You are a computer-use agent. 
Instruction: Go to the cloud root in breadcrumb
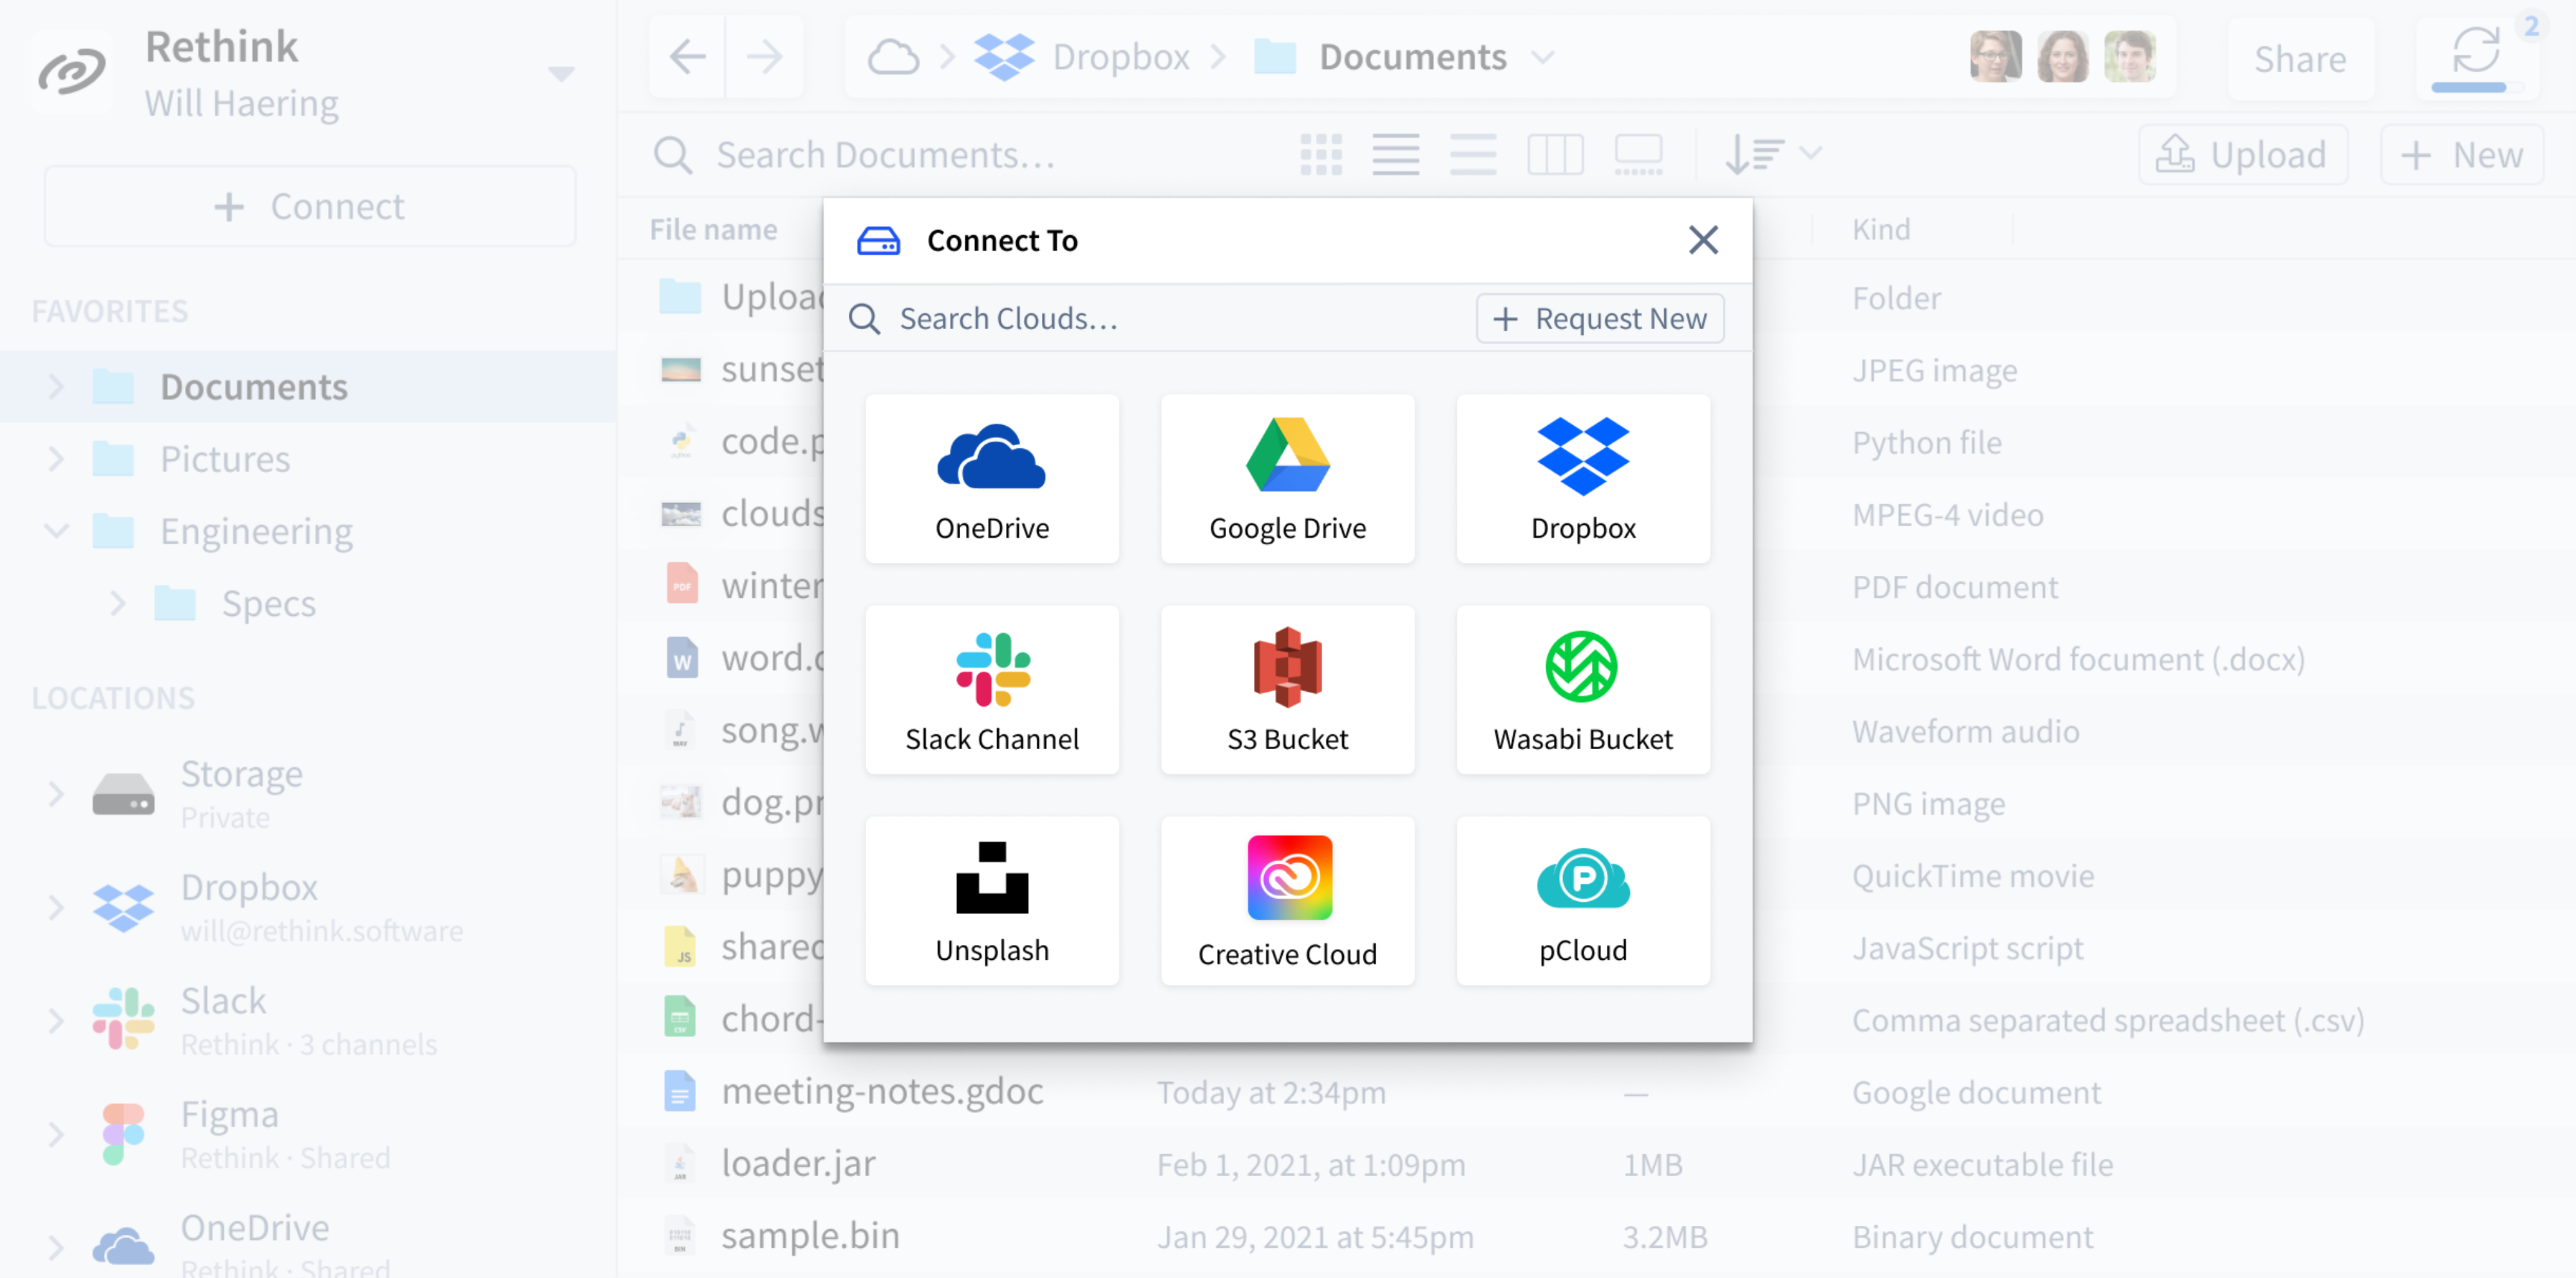coord(893,57)
